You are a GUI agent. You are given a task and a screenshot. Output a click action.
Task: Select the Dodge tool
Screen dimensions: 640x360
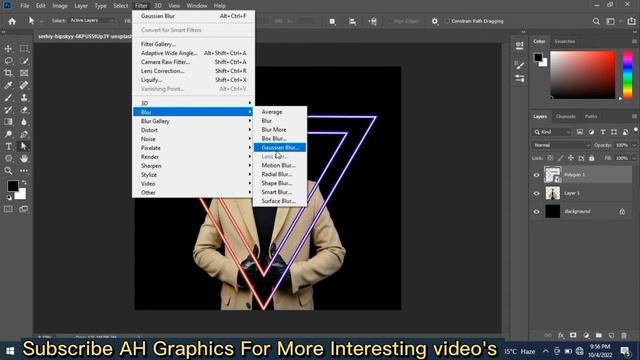8,134
